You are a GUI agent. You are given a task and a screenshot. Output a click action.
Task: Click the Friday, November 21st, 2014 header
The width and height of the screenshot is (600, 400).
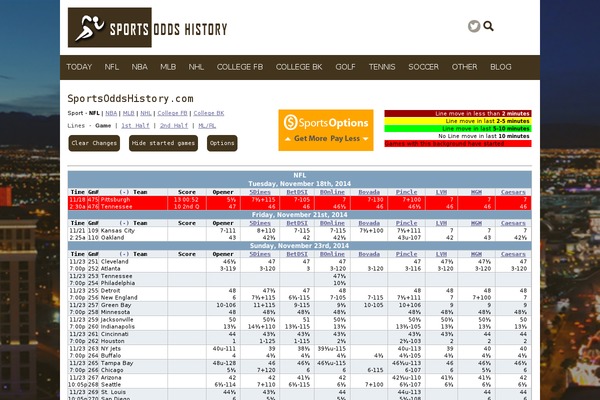pos(300,215)
